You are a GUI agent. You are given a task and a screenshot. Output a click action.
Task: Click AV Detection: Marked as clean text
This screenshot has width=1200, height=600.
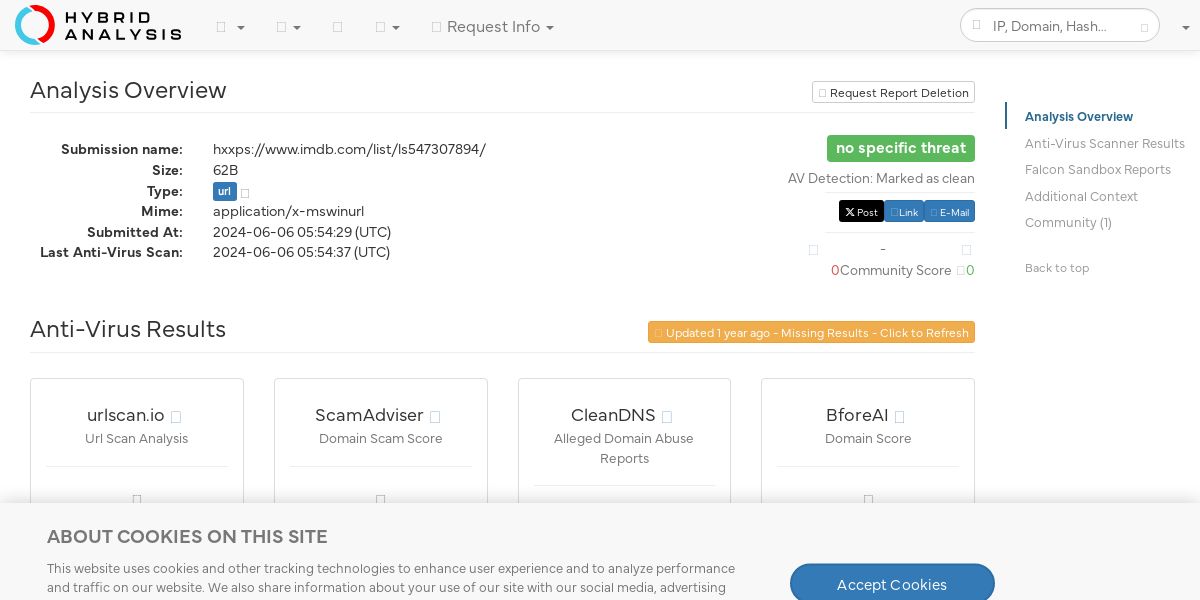point(881,178)
